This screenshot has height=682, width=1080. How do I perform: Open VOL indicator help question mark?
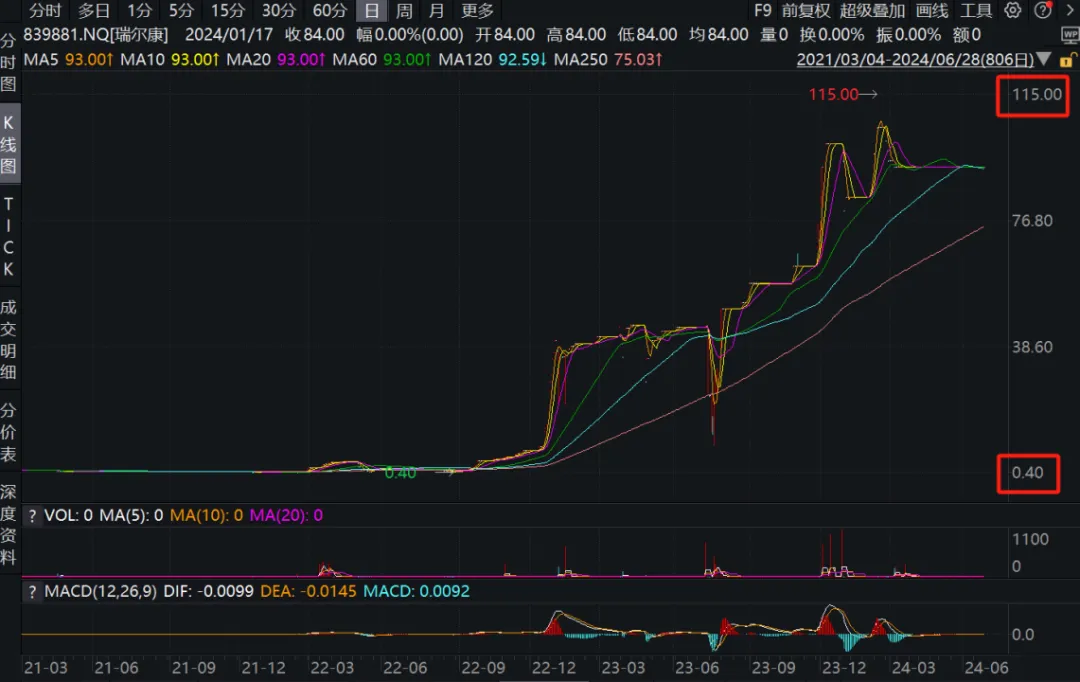pyautogui.click(x=32, y=516)
